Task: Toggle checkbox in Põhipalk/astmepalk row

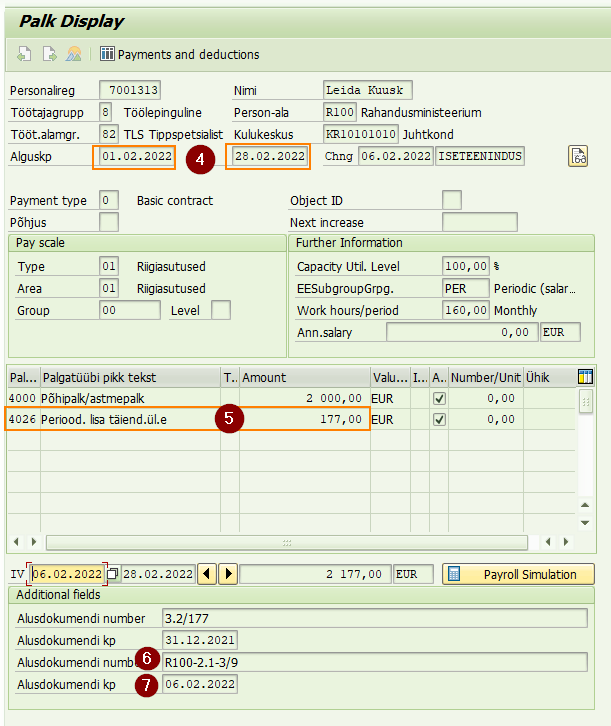Action: (x=439, y=399)
